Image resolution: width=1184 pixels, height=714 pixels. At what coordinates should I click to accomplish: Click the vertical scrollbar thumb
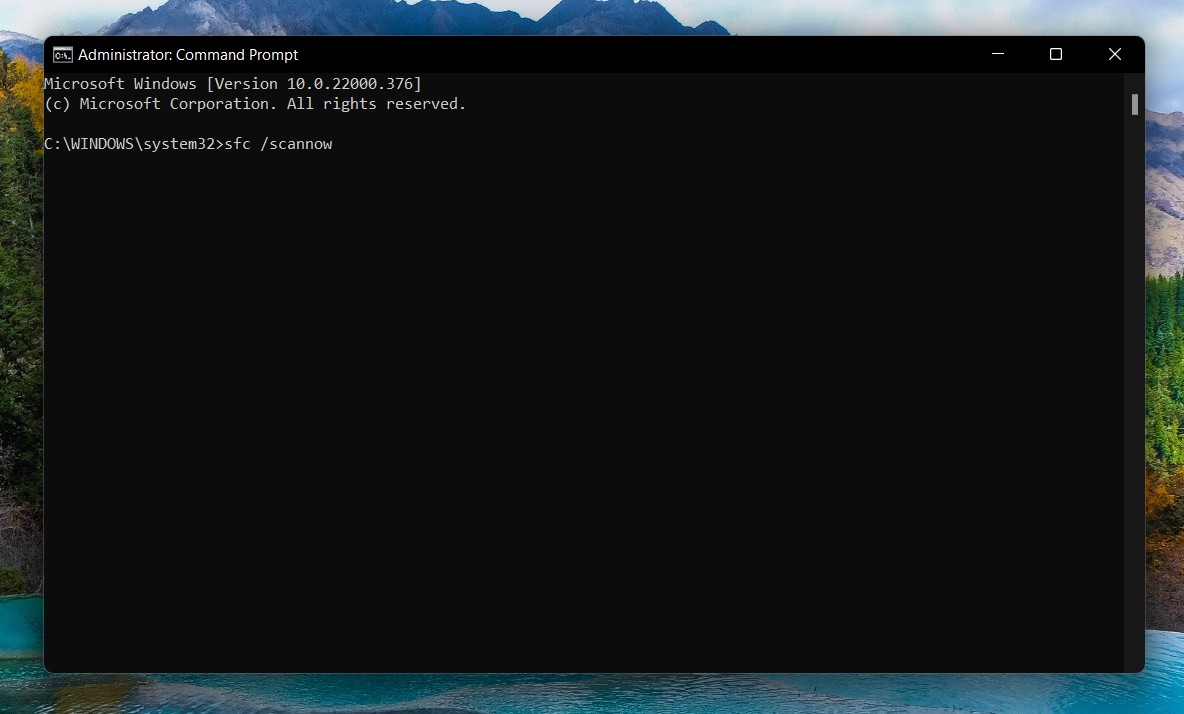pyautogui.click(x=1134, y=104)
